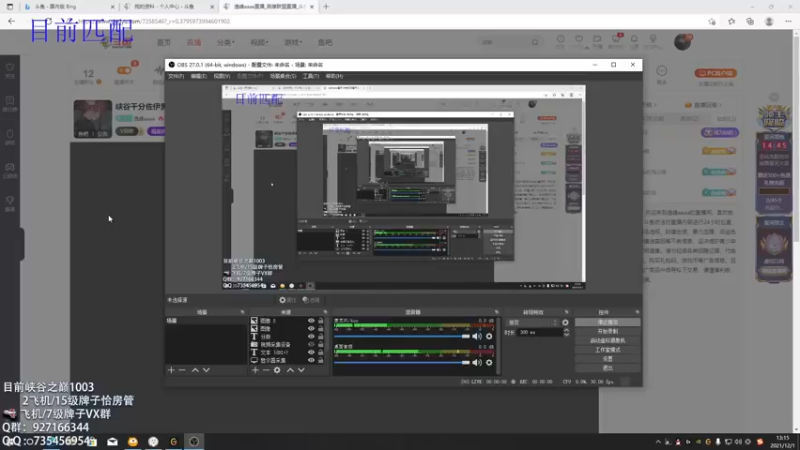Show the 视频采集设备 source
Screen dimensions: 800x450
tap(311, 344)
